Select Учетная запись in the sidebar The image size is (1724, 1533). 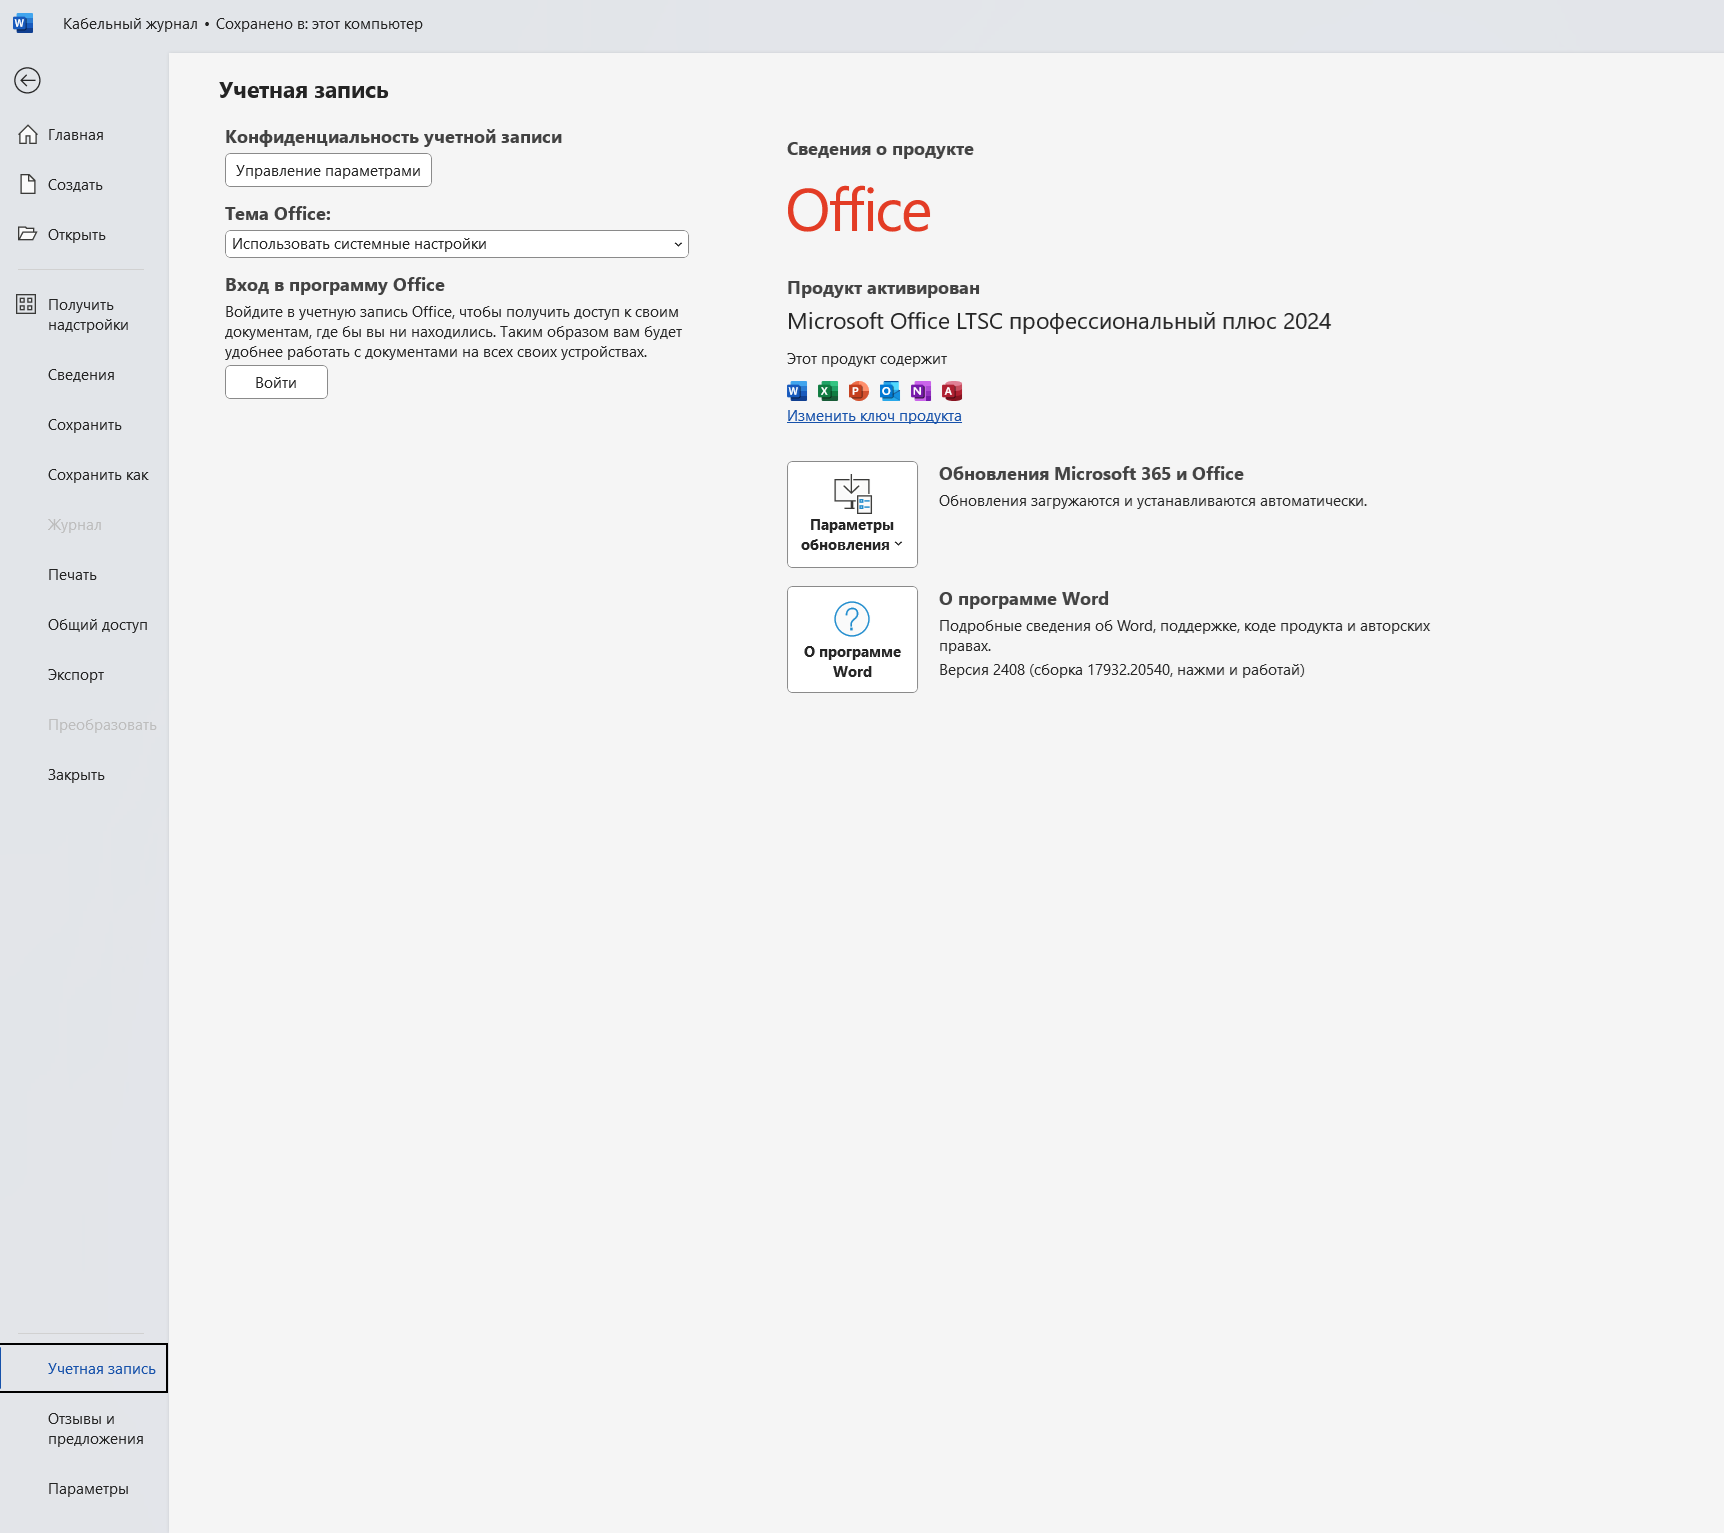point(84,1368)
